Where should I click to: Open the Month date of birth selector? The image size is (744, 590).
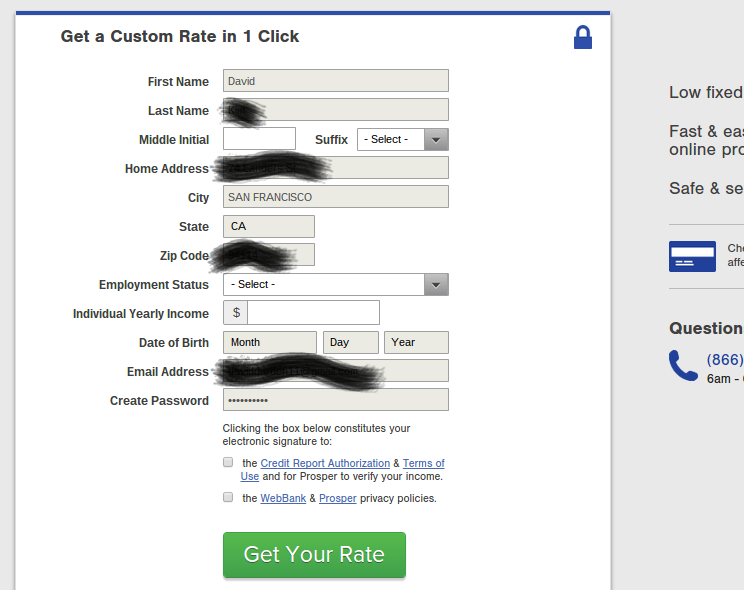(x=270, y=342)
